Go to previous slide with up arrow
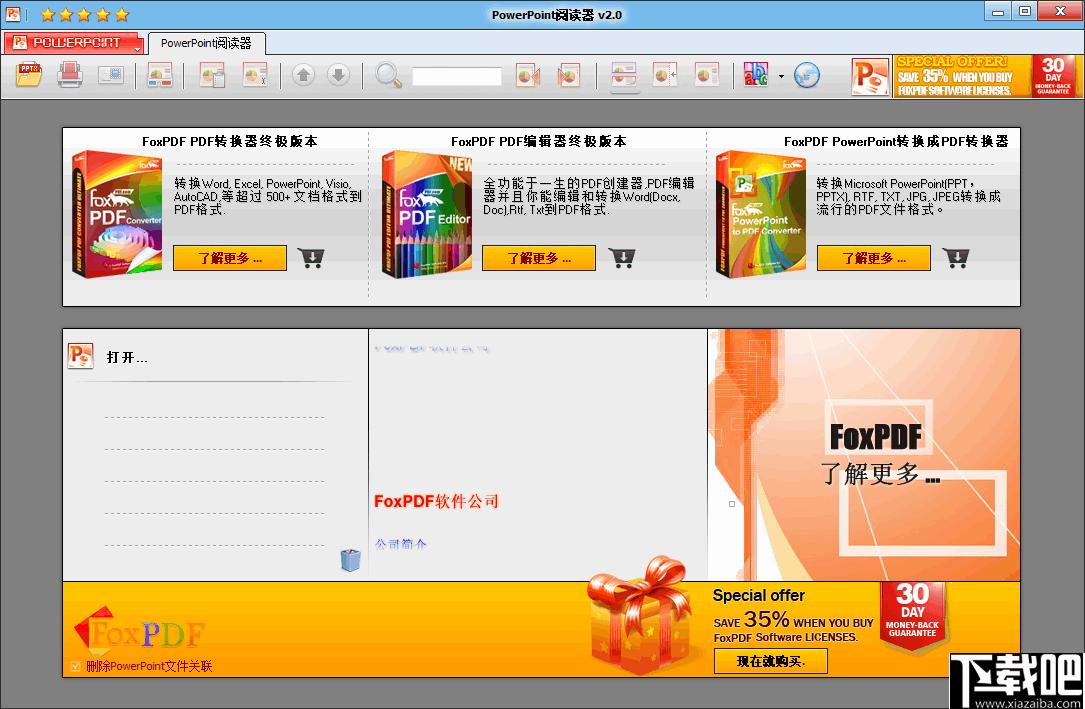1085x709 pixels. click(x=303, y=75)
